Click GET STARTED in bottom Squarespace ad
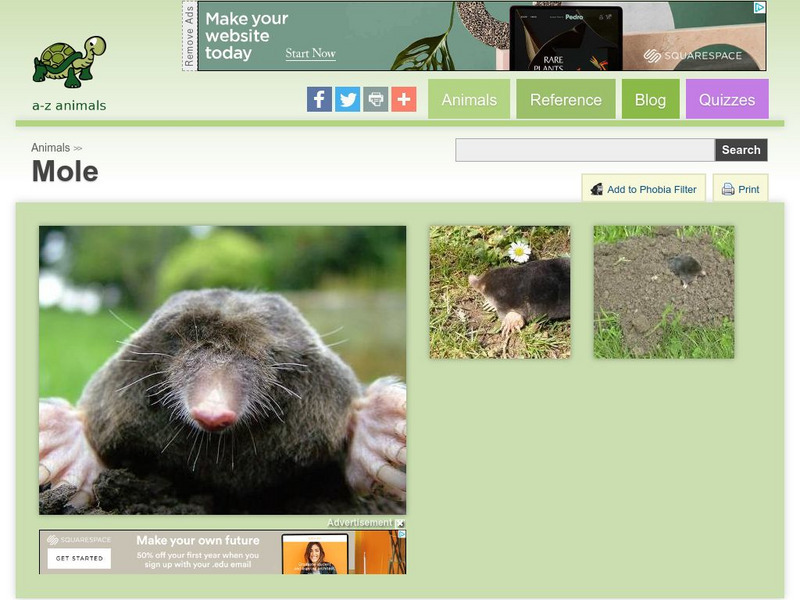Image resolution: width=800 pixels, height=600 pixels. (80, 558)
